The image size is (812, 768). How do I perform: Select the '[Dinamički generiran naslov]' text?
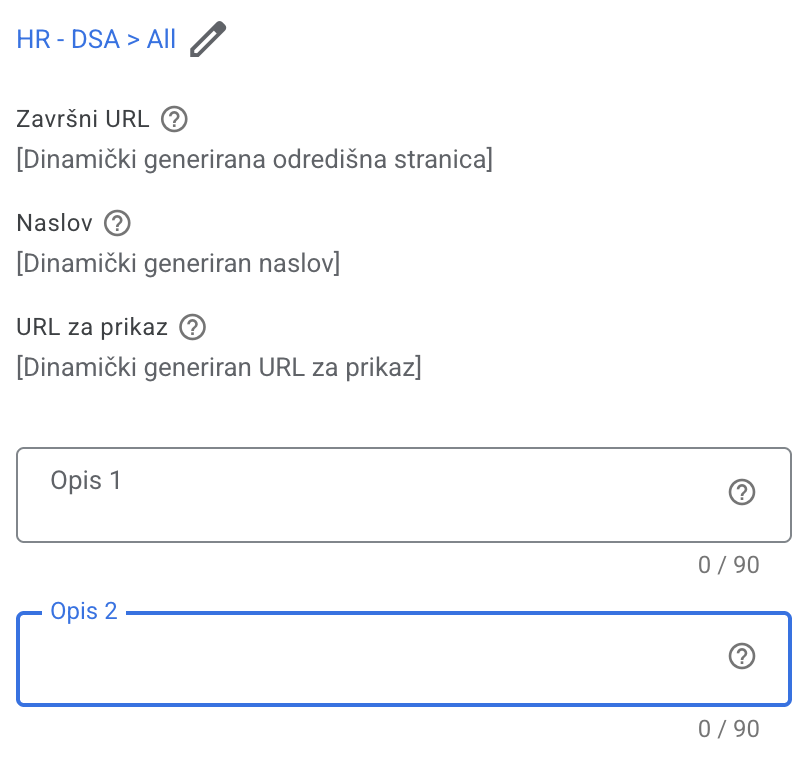[178, 264]
